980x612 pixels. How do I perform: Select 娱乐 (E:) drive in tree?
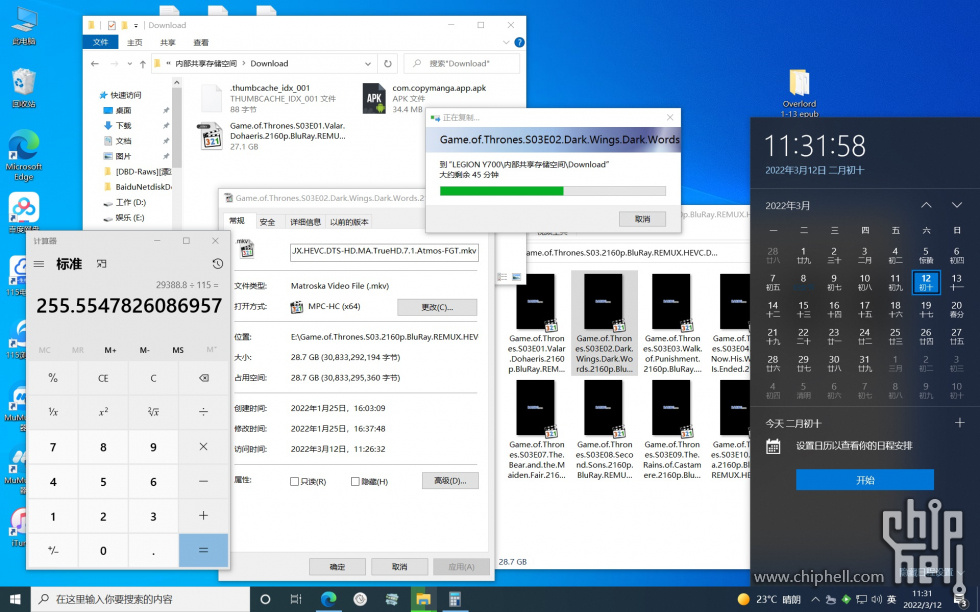129,218
